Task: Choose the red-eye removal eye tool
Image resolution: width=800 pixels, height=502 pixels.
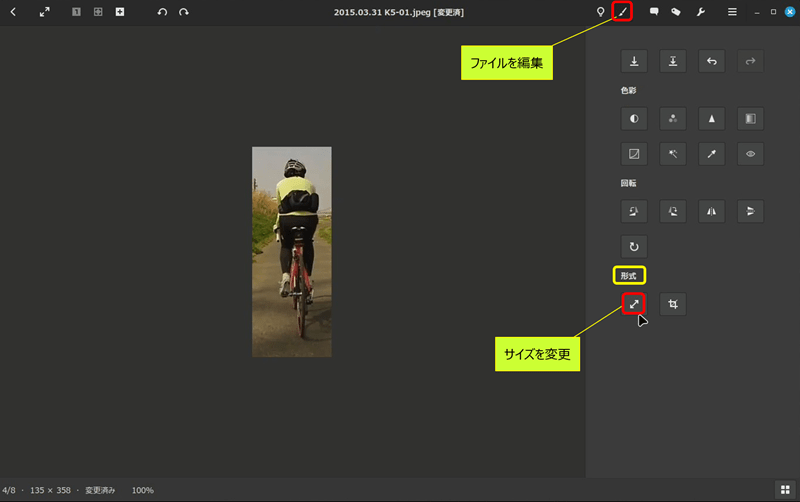Action: coord(751,154)
